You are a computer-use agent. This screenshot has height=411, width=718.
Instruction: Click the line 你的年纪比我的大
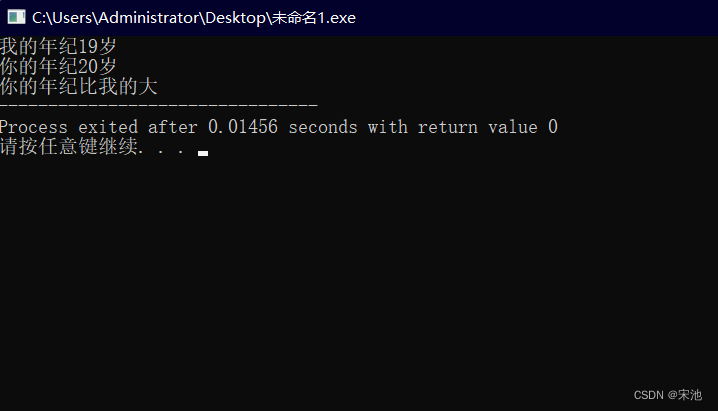point(79,87)
